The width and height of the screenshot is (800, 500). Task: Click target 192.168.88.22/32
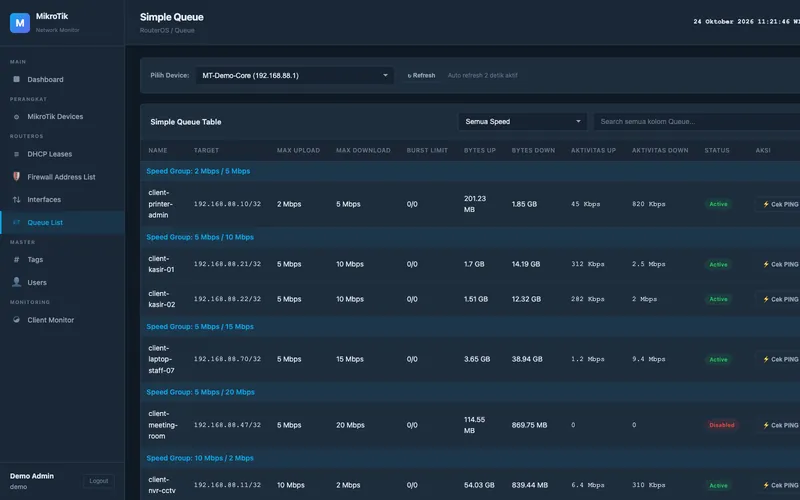tap(227, 299)
